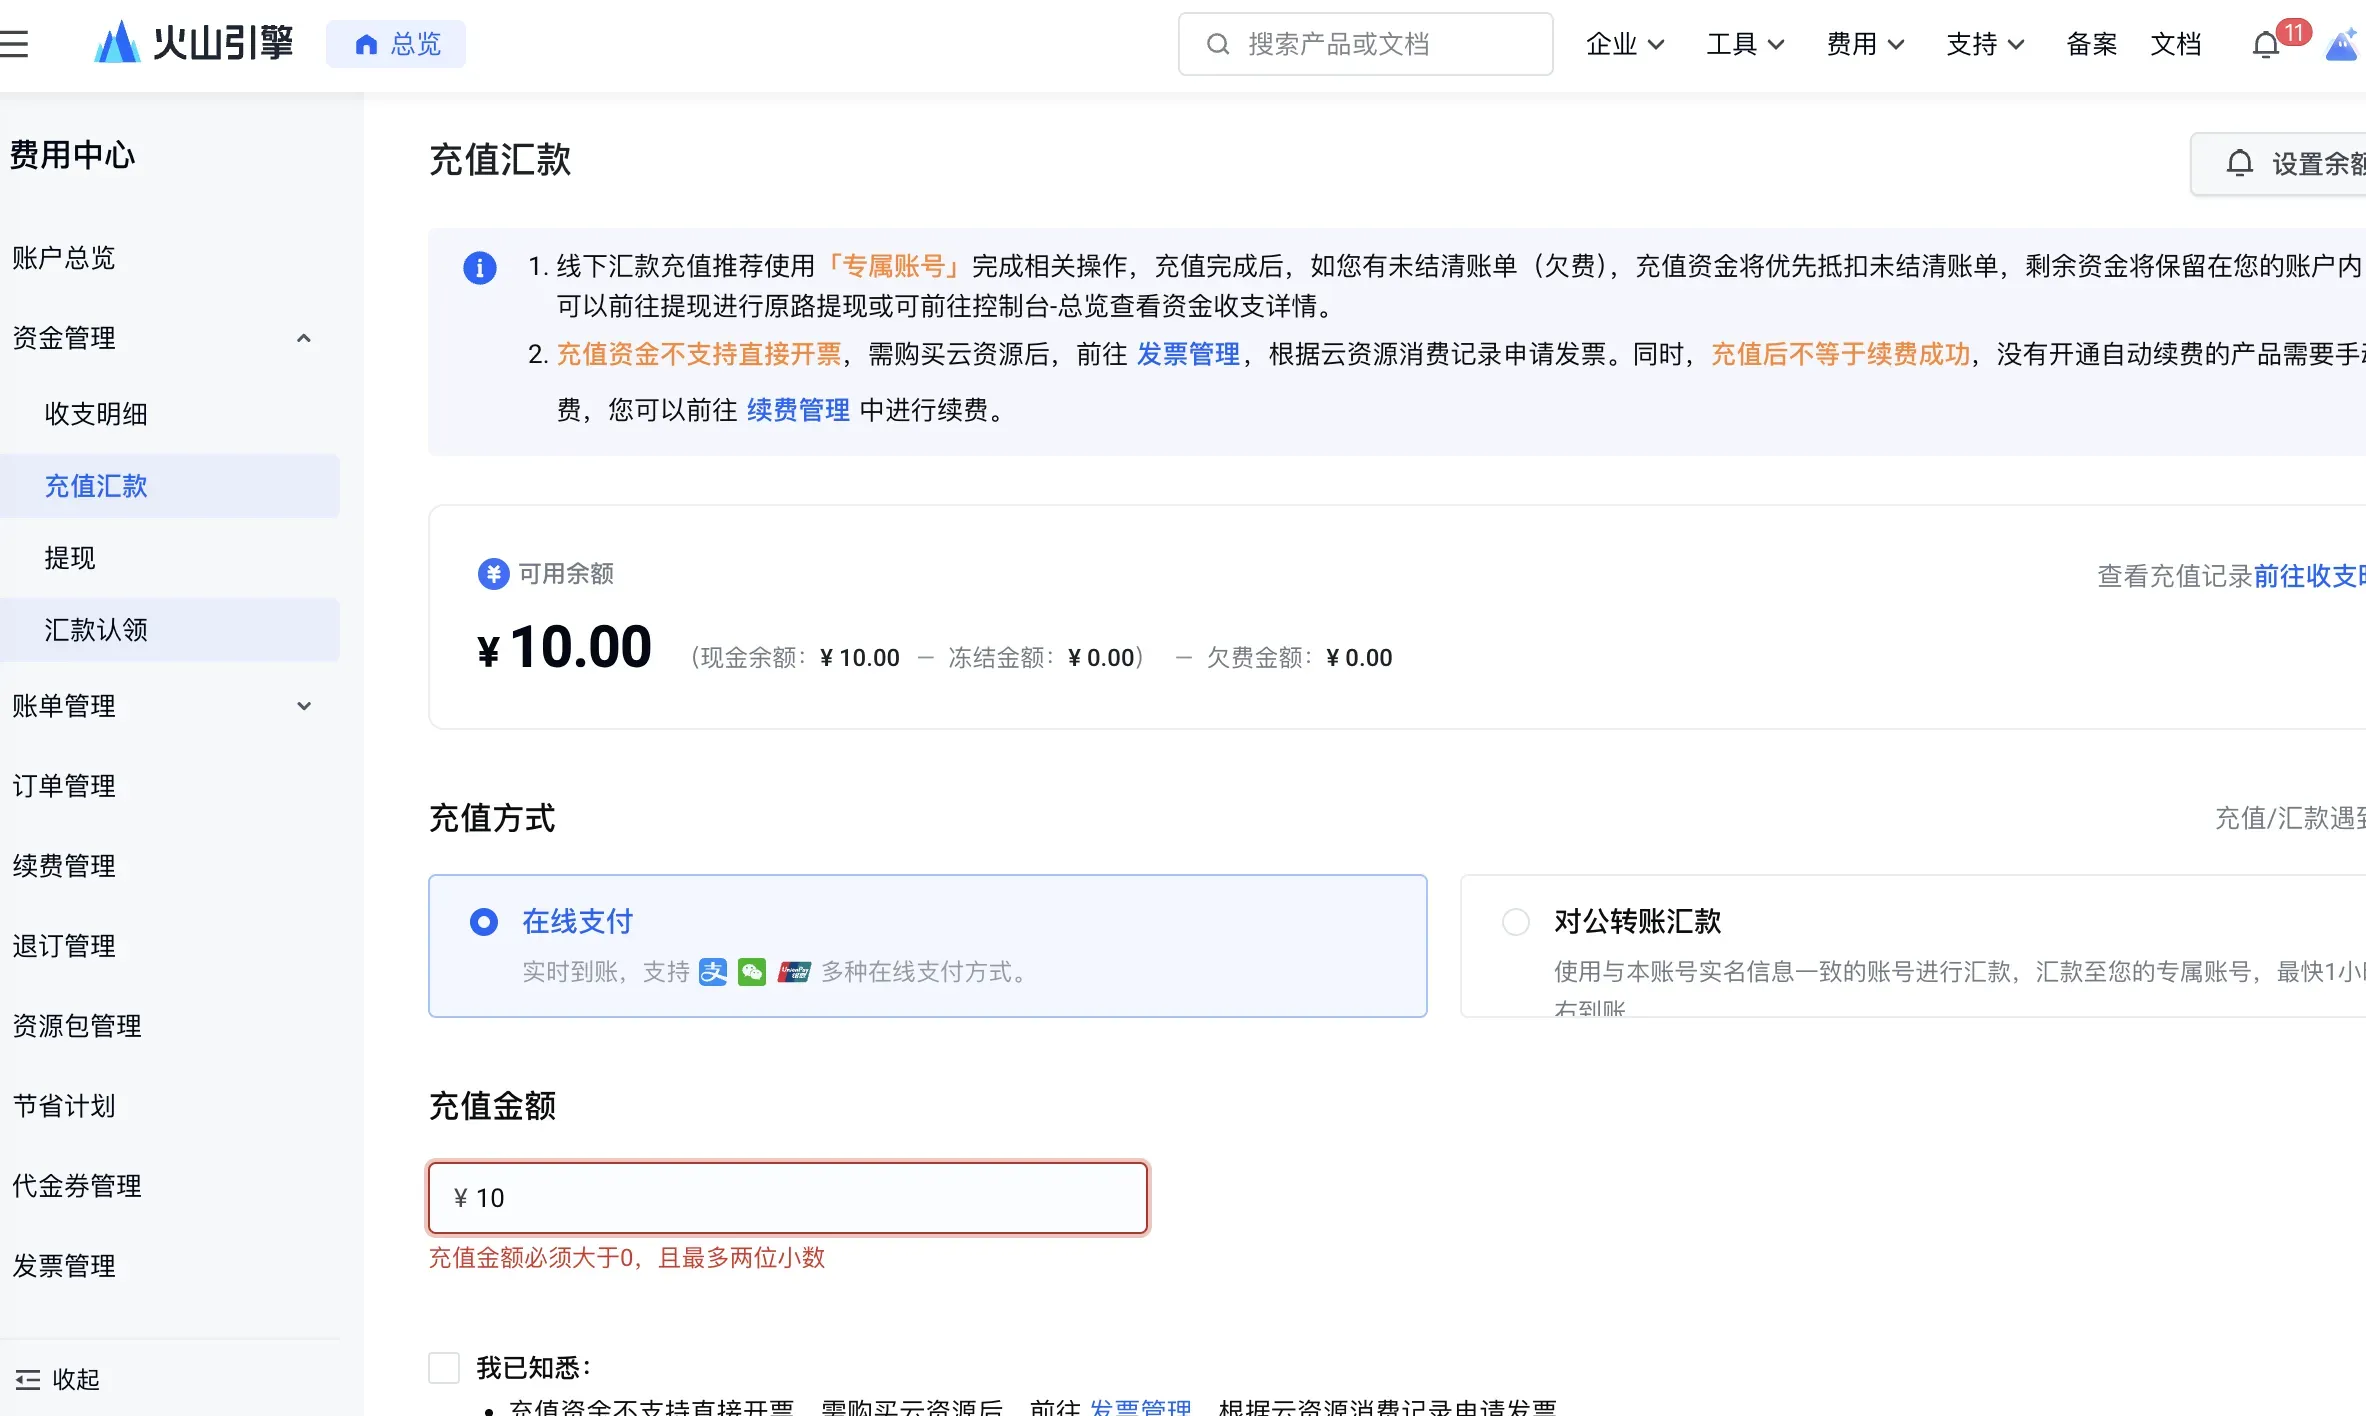Image resolution: width=2366 pixels, height=1416 pixels.
Task: Select the 对公转账汇款 radio button
Action: (1516, 922)
